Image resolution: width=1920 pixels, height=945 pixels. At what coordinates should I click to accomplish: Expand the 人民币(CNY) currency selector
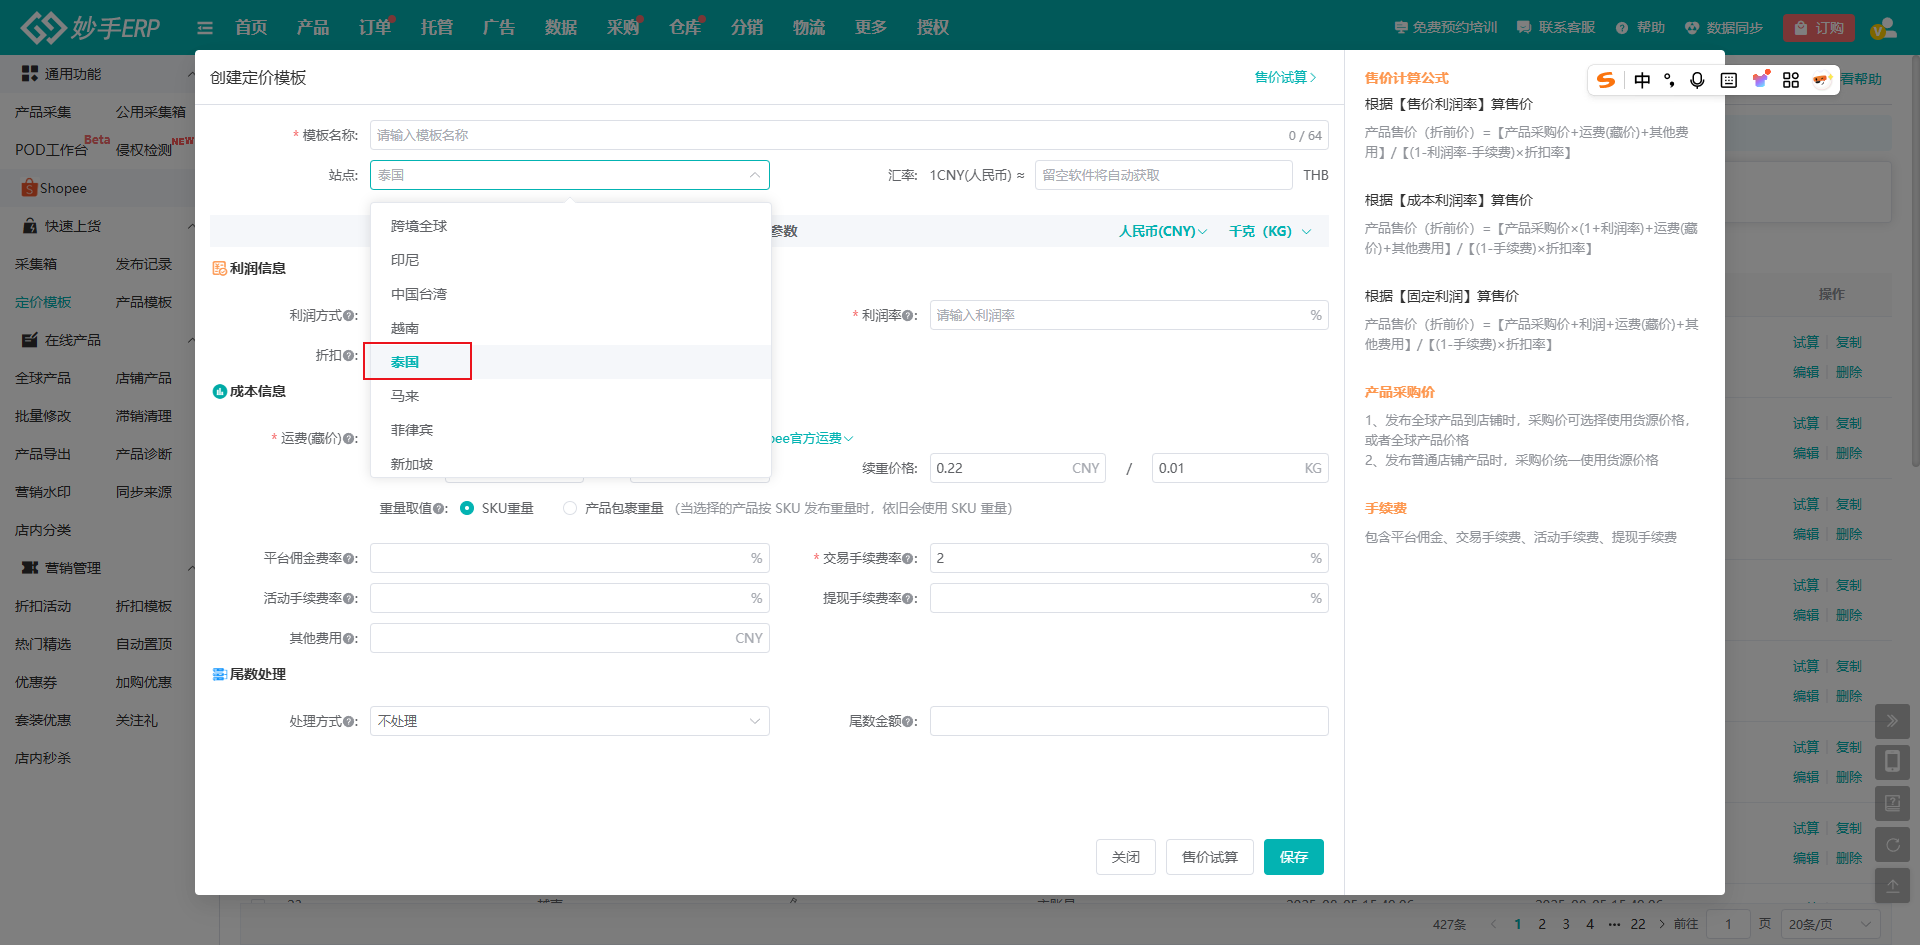pos(1162,231)
